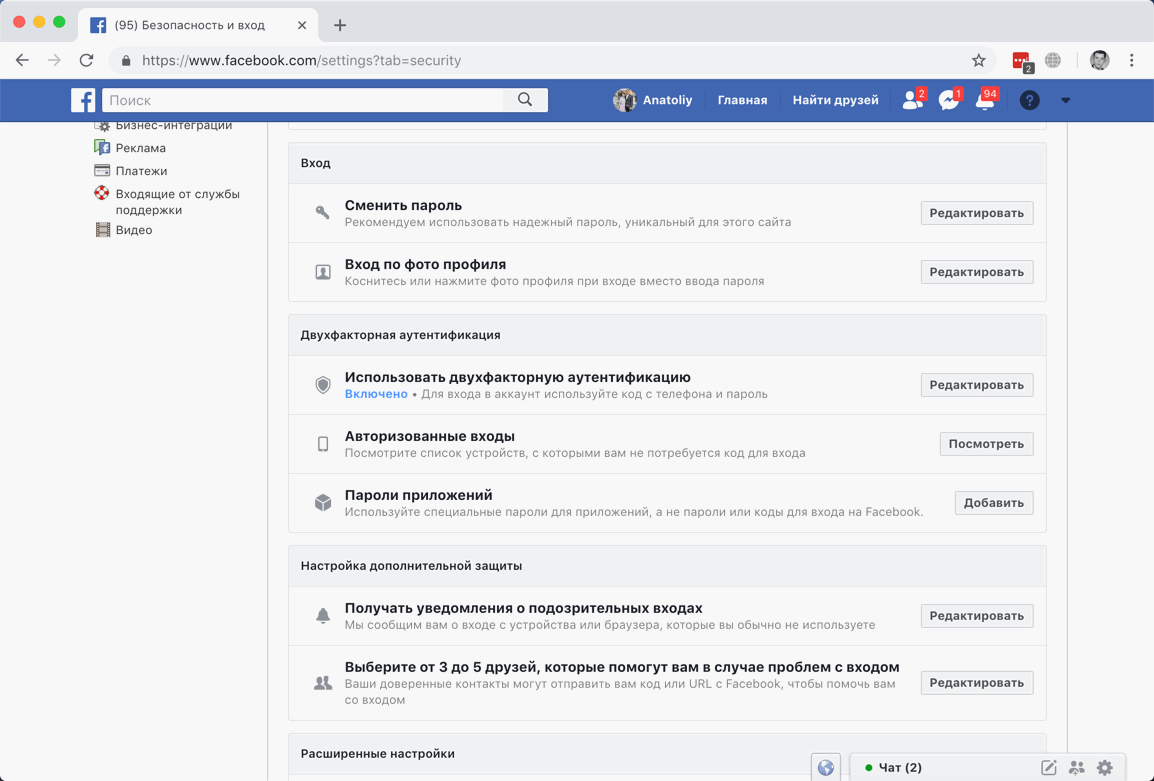Click the Facebook logo icon
1154x781 pixels.
(x=83, y=100)
